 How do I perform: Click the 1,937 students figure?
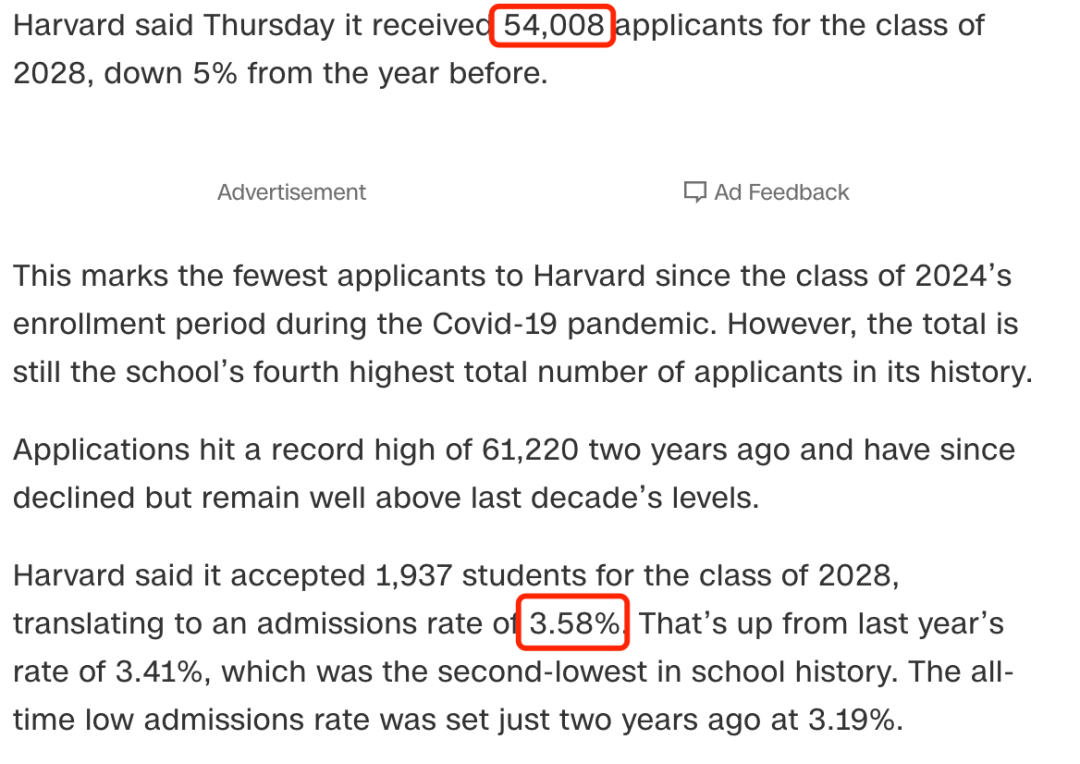point(413,576)
